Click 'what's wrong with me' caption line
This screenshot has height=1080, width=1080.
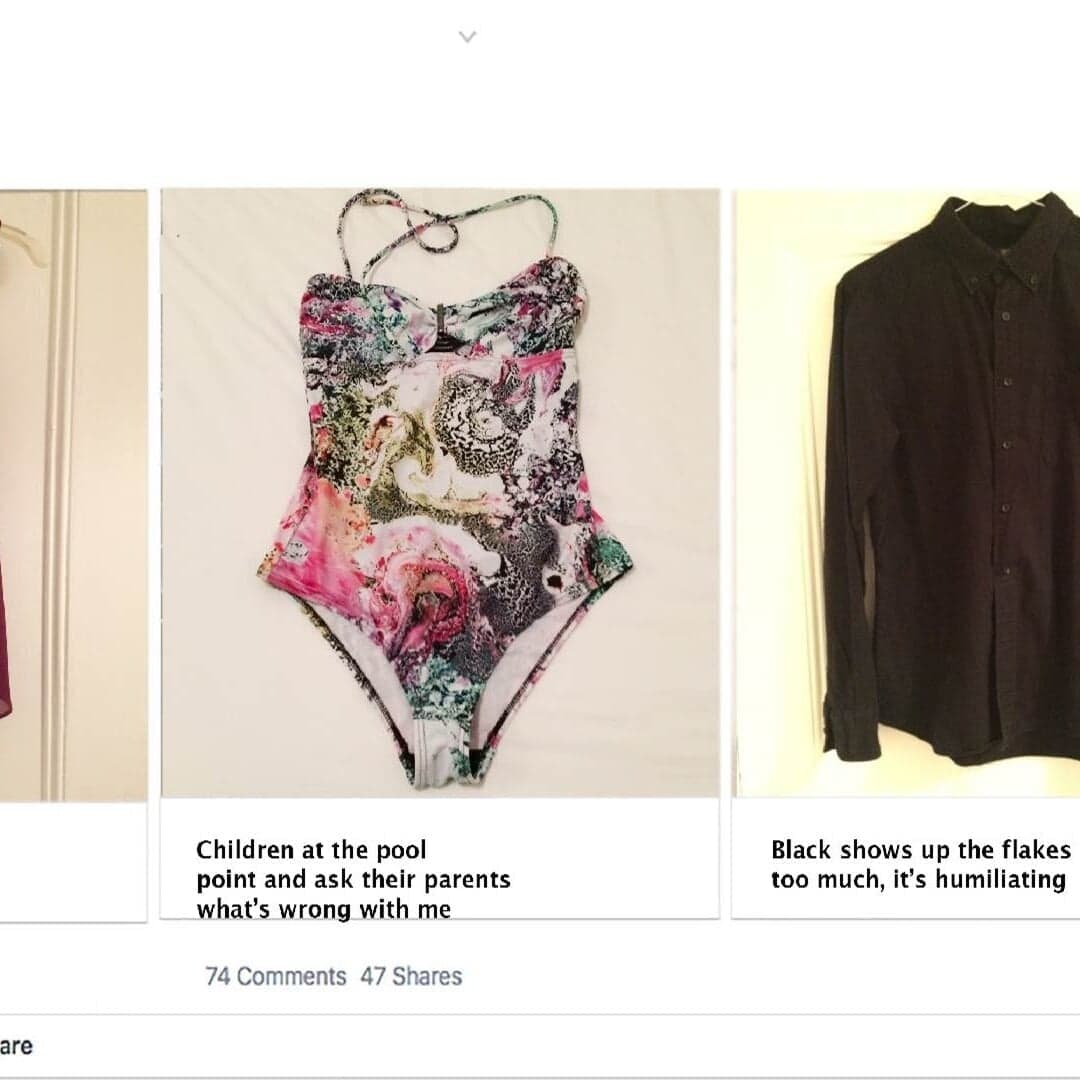coord(324,908)
